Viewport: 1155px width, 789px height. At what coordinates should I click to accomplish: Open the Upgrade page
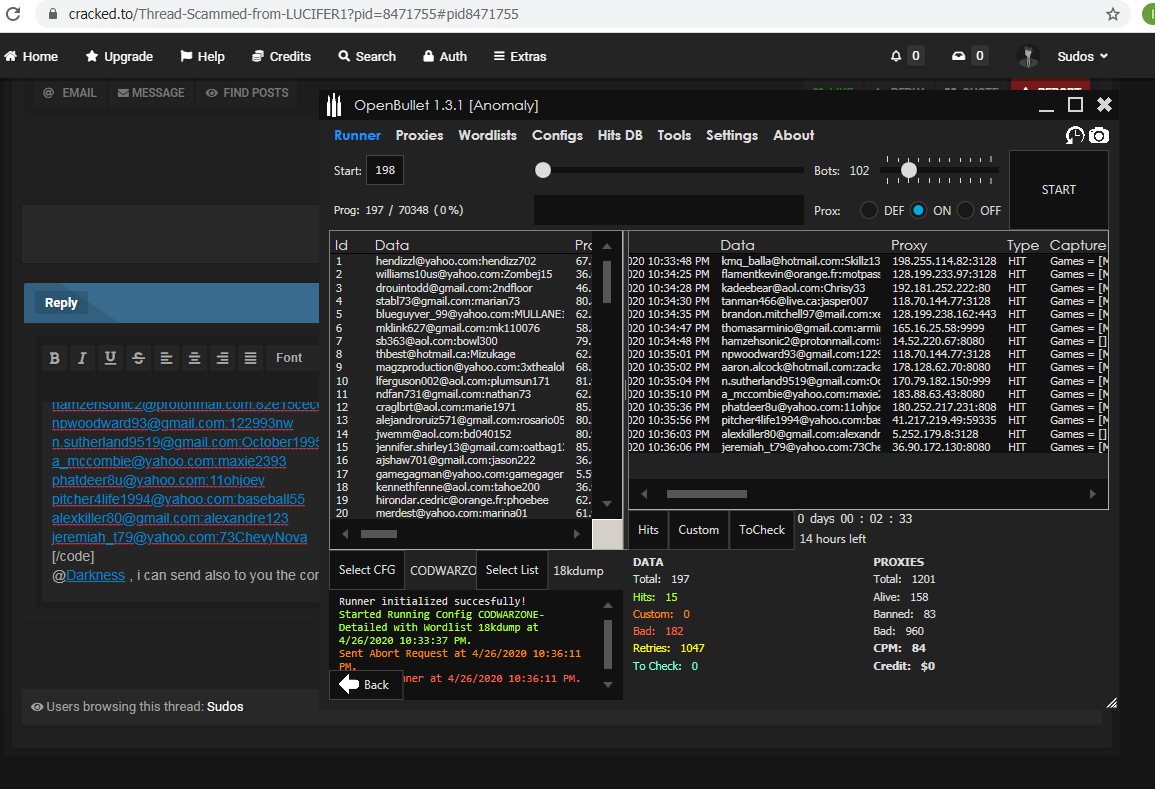click(x=119, y=56)
